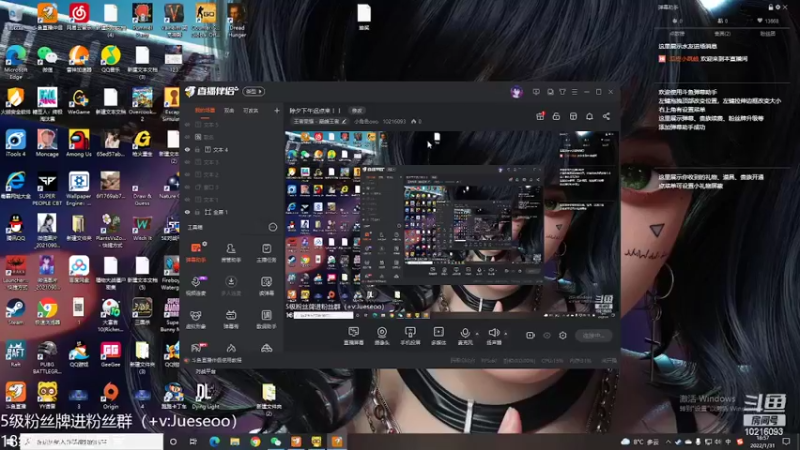The image size is (800, 450).
Task: Add a 摄像头 camera source
Action: [x=382, y=336]
